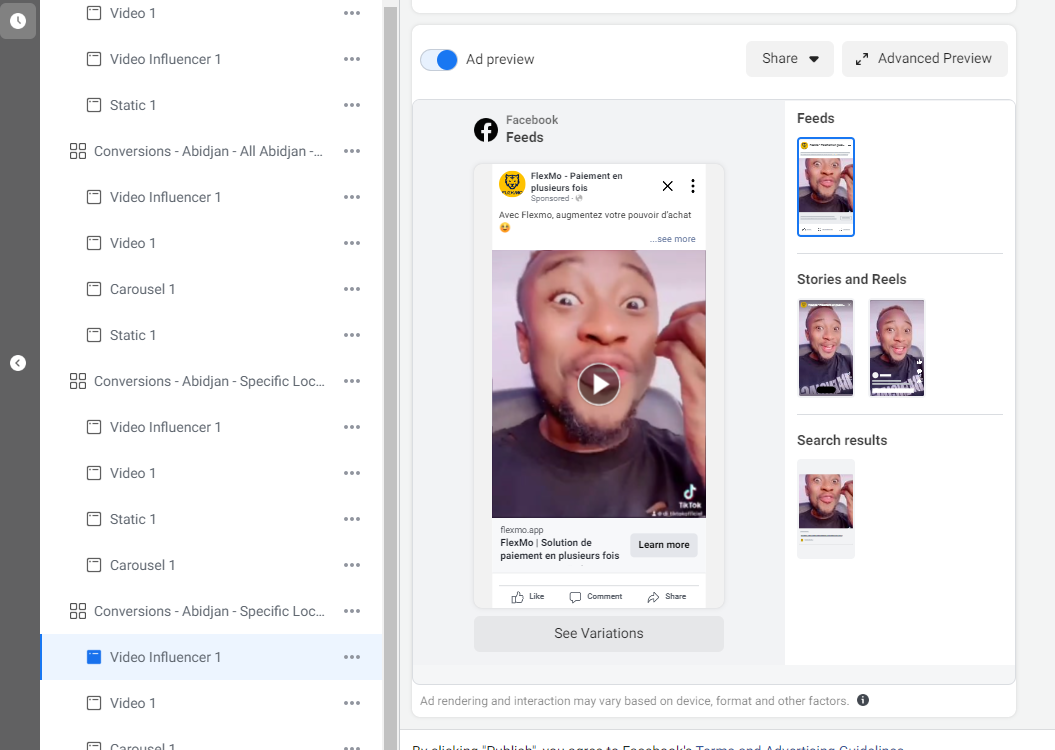This screenshot has width=1055, height=750.
Task: Click the clock history icon in sidebar
Action: (18, 20)
